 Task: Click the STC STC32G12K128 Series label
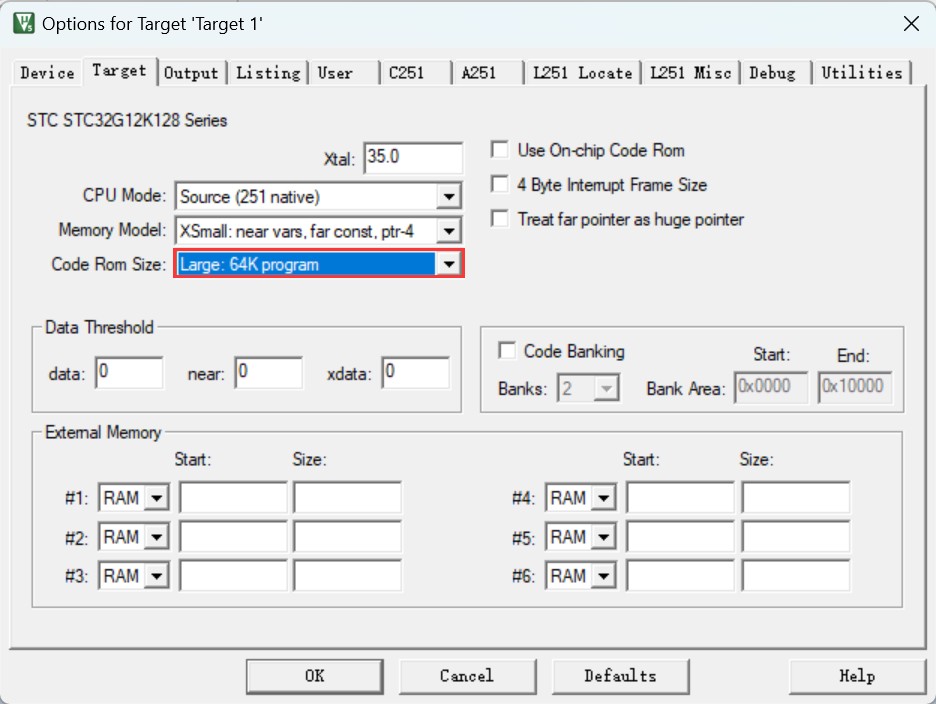pyautogui.click(x=127, y=120)
